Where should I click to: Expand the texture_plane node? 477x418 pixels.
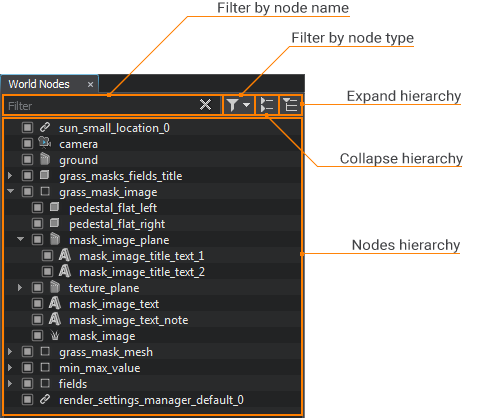click(20, 287)
